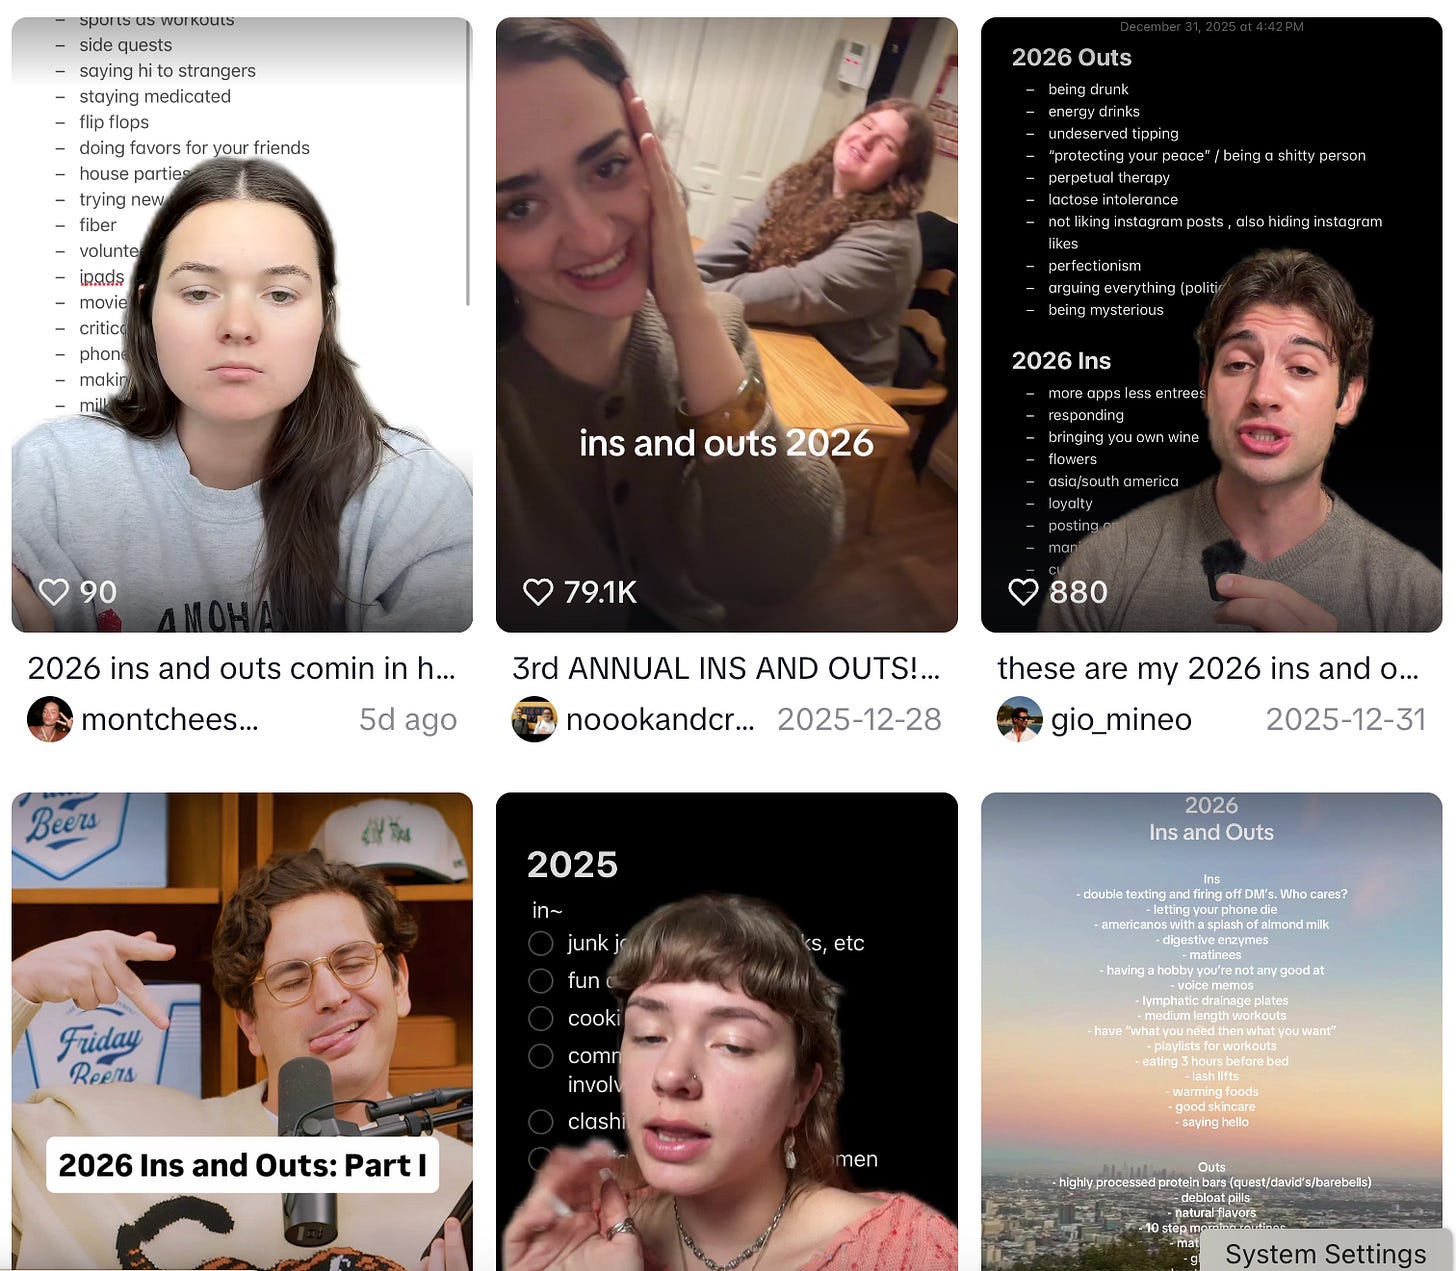1456x1271 pixels.
Task: Open the gio_mineo profile avatar
Action: pyautogui.click(x=1020, y=719)
